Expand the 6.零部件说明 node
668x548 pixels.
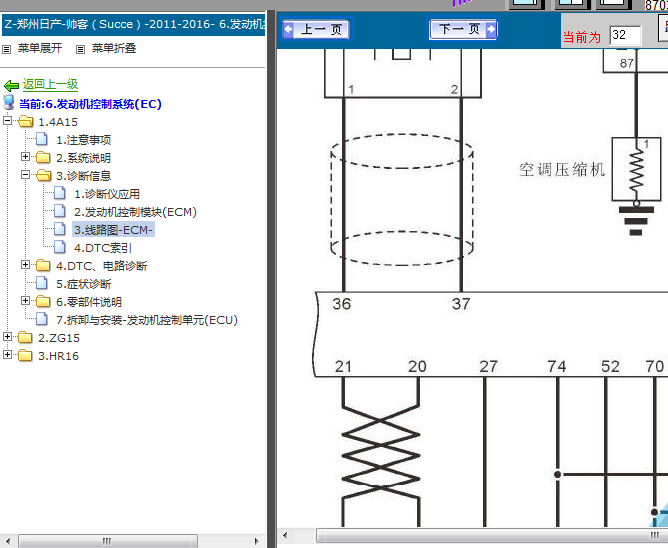click(x=25, y=301)
